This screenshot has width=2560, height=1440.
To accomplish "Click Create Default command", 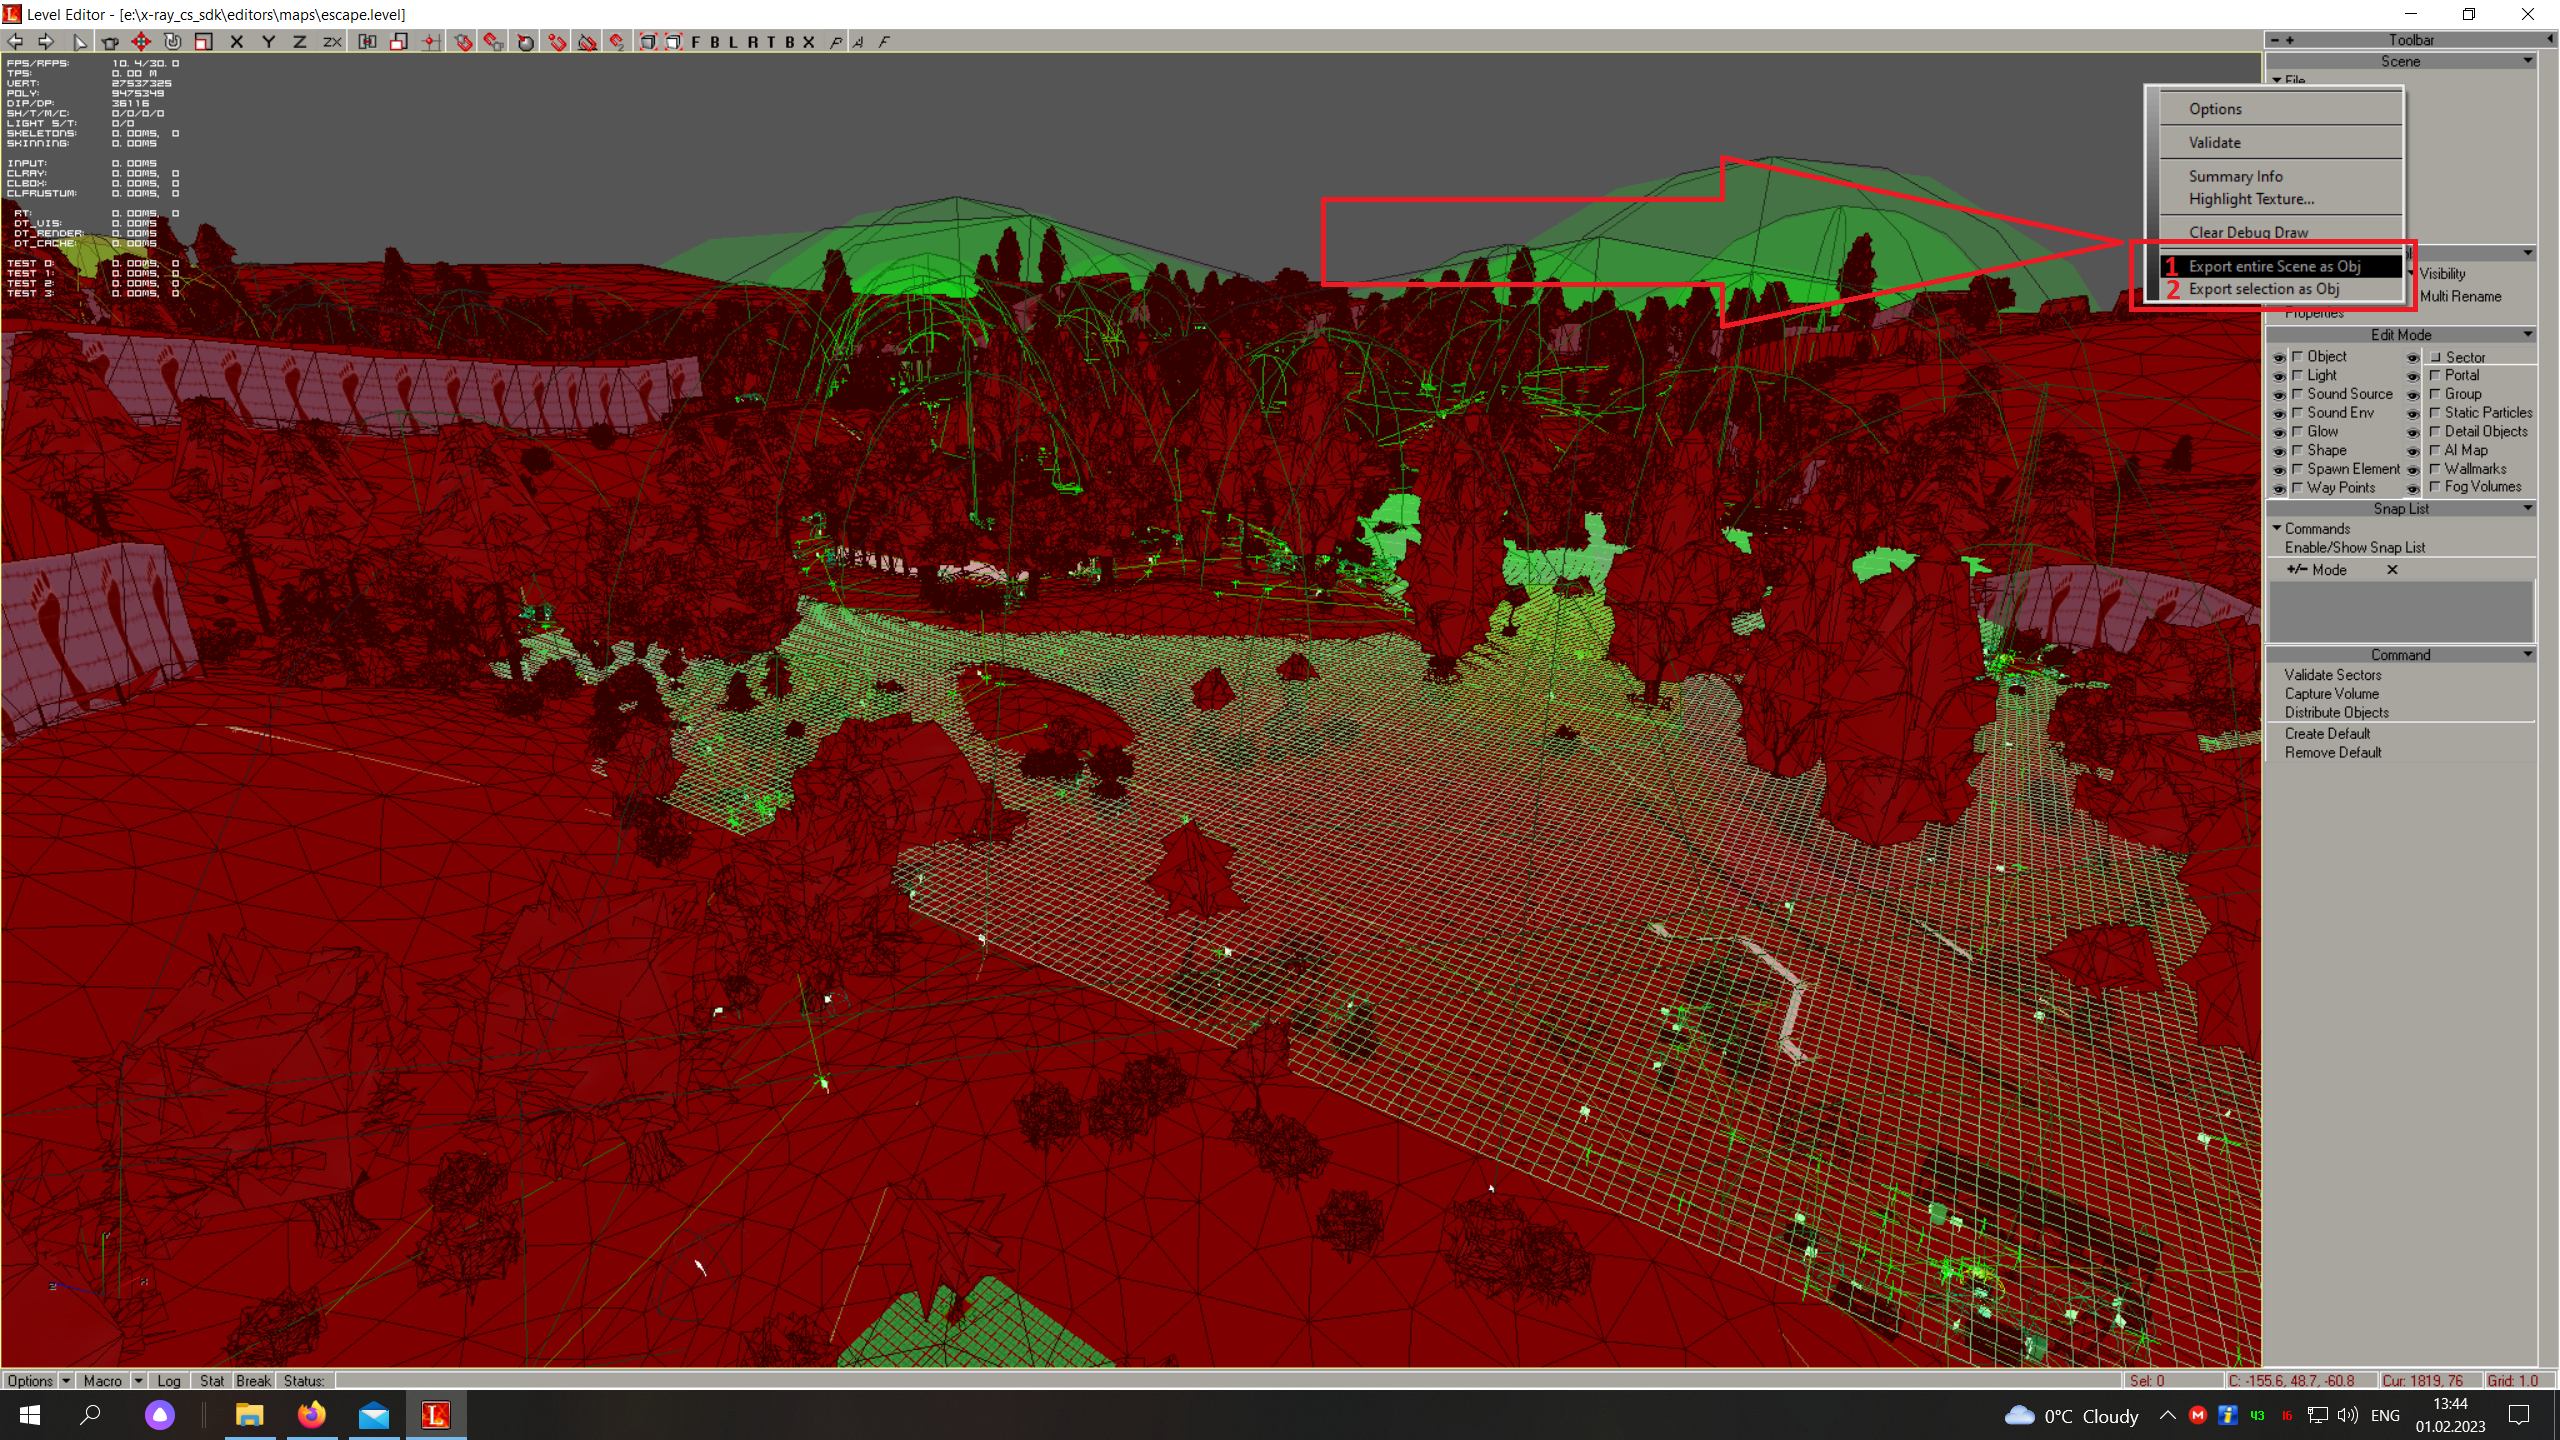I will [x=2328, y=734].
